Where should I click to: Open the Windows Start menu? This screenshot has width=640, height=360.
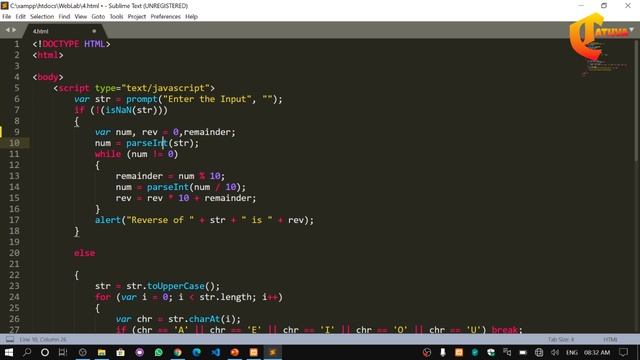tap(9, 352)
